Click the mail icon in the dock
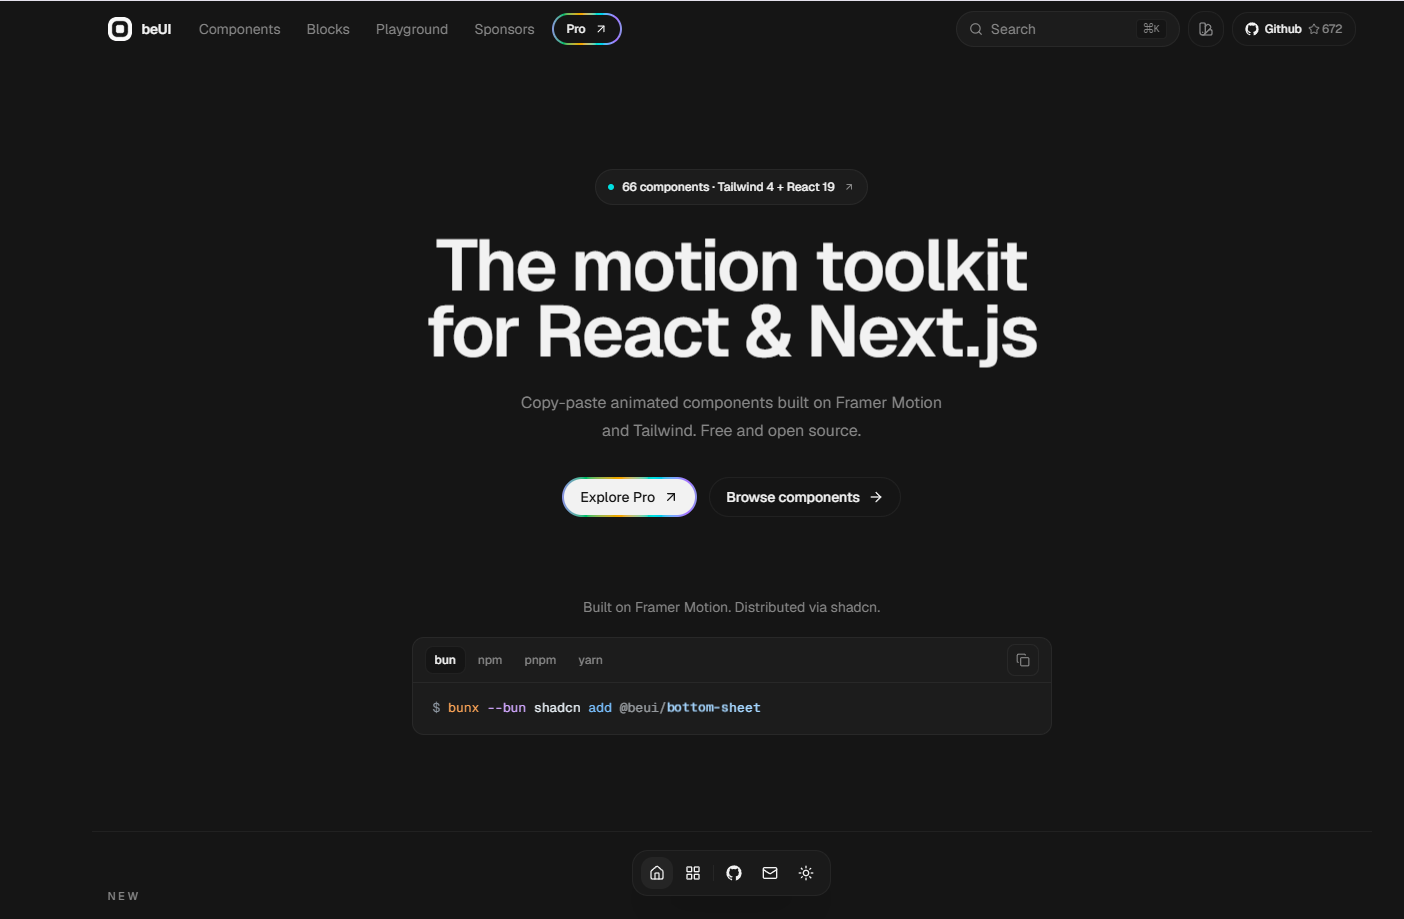 point(770,873)
